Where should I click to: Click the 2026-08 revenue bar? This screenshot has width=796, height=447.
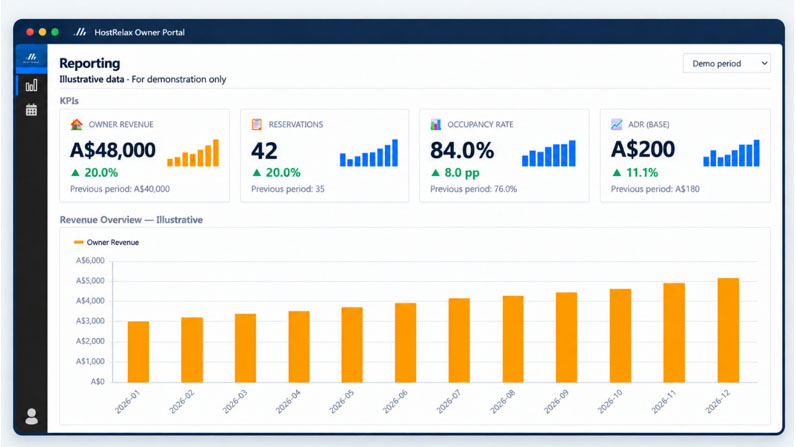pyautogui.click(x=513, y=339)
